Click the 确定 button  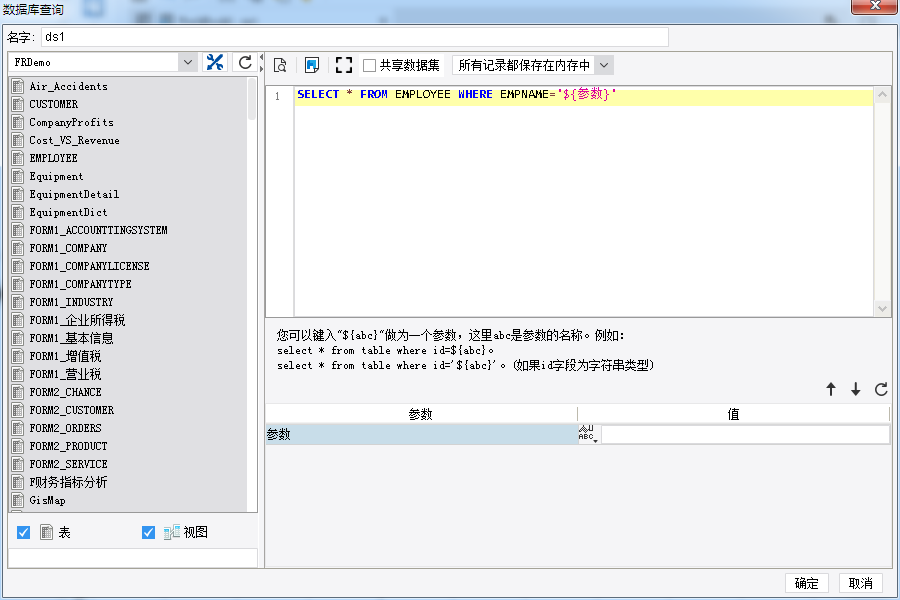point(806,583)
